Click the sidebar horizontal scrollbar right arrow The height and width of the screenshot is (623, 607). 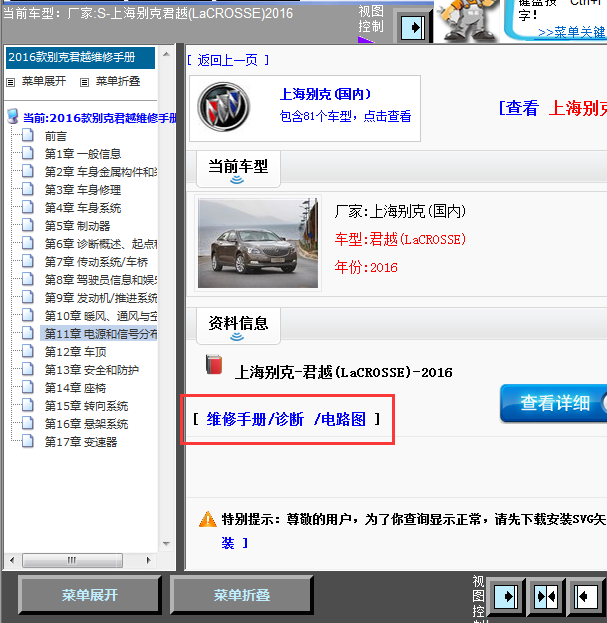149,561
